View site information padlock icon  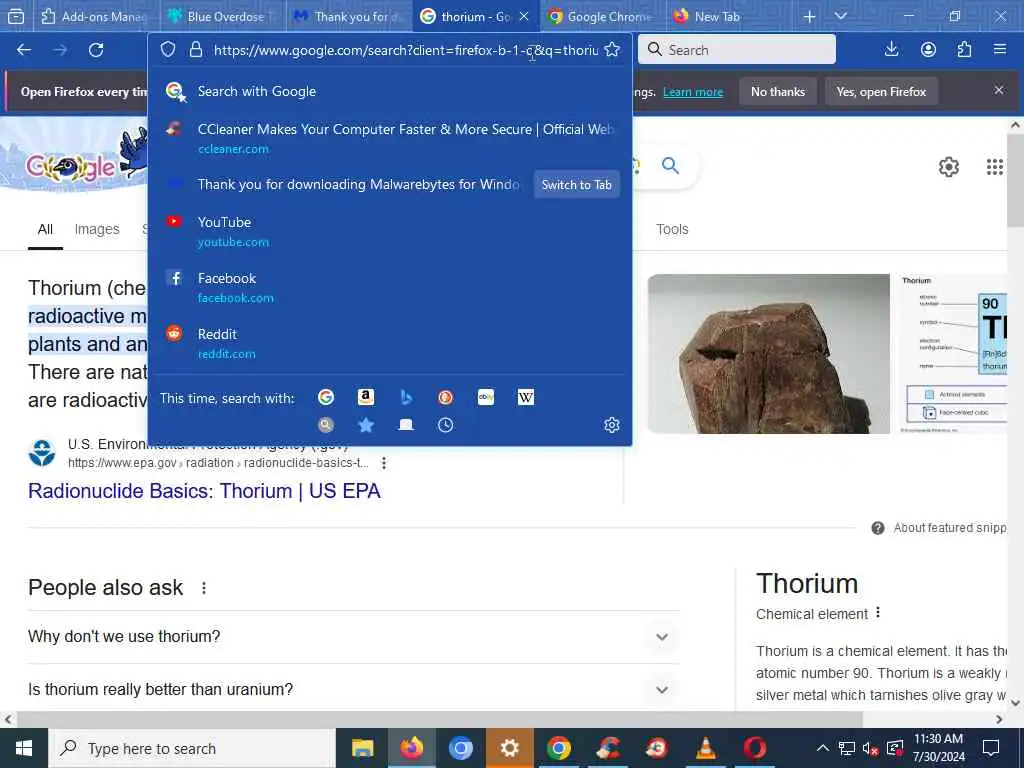click(x=195, y=50)
